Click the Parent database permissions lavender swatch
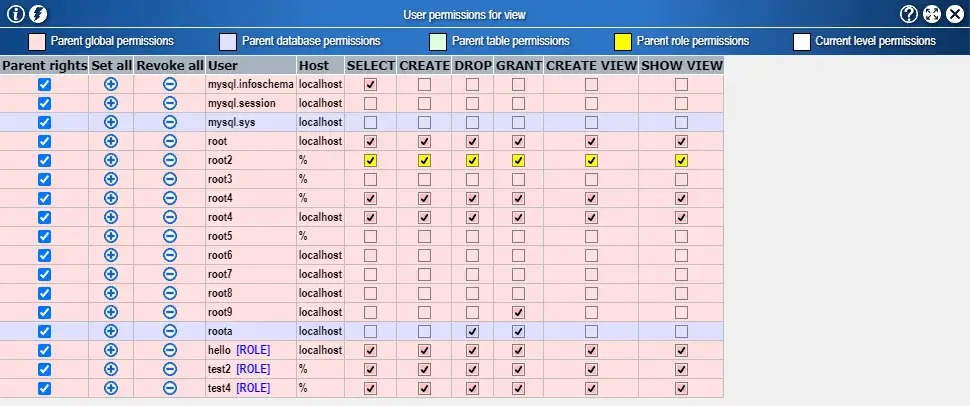The height and width of the screenshot is (406, 970). pos(228,41)
